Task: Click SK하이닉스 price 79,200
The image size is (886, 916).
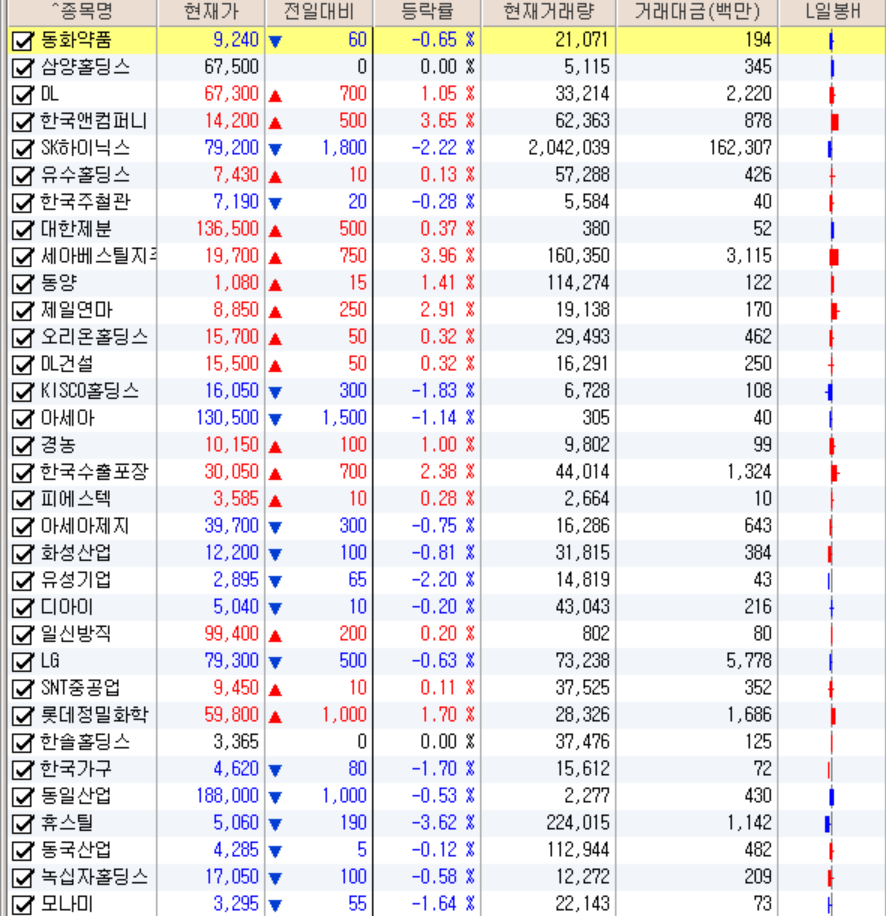Action: (x=231, y=148)
